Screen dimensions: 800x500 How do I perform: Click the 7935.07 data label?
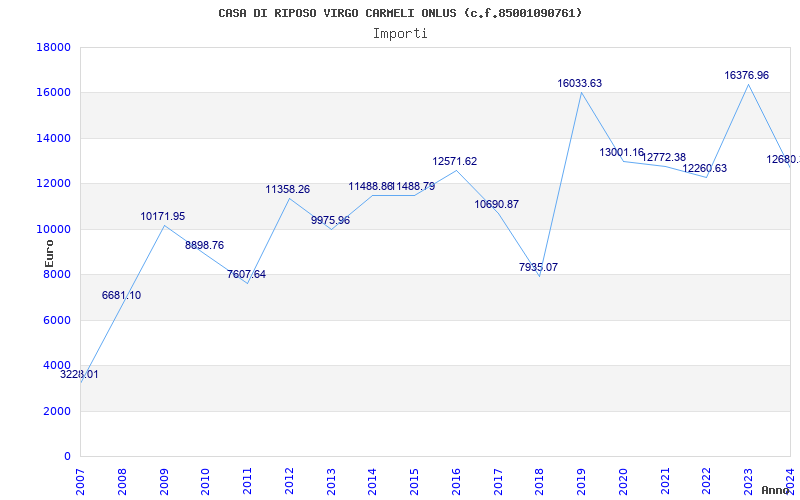coord(538,267)
